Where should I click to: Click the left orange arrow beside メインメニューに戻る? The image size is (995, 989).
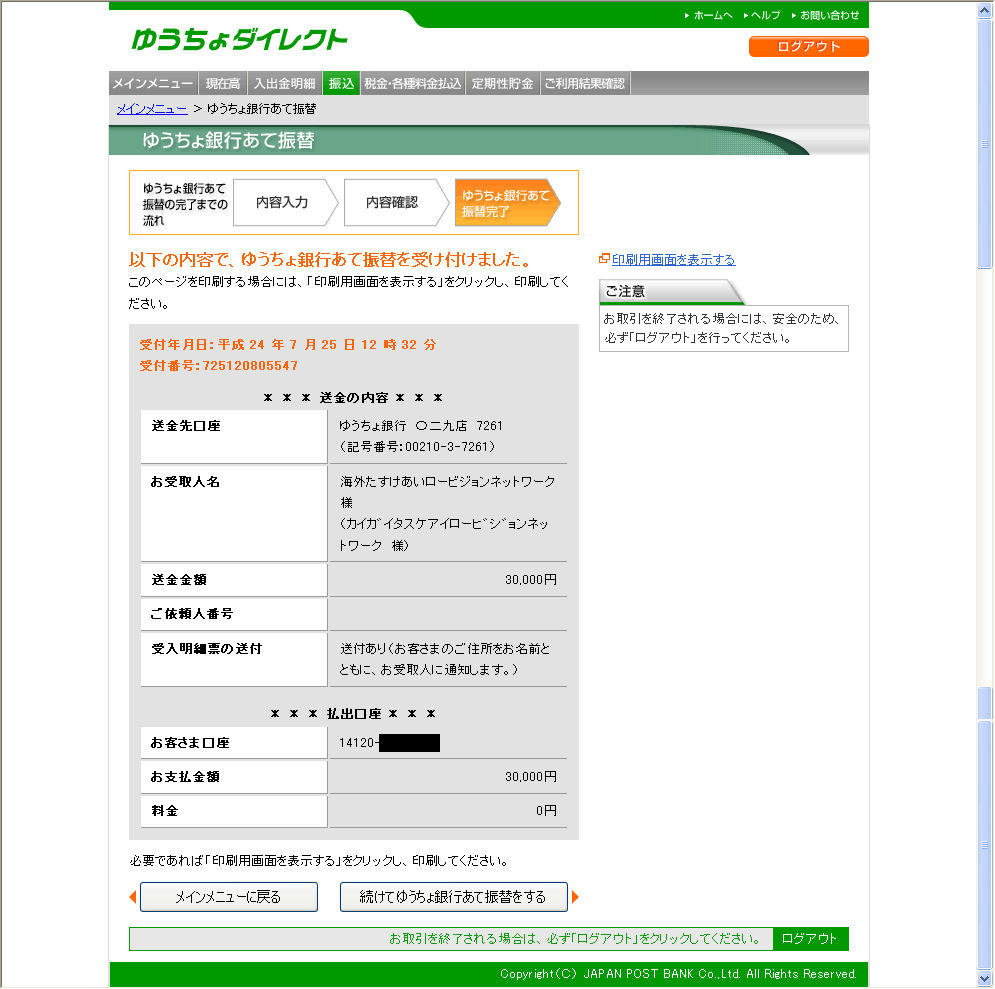pos(133,897)
